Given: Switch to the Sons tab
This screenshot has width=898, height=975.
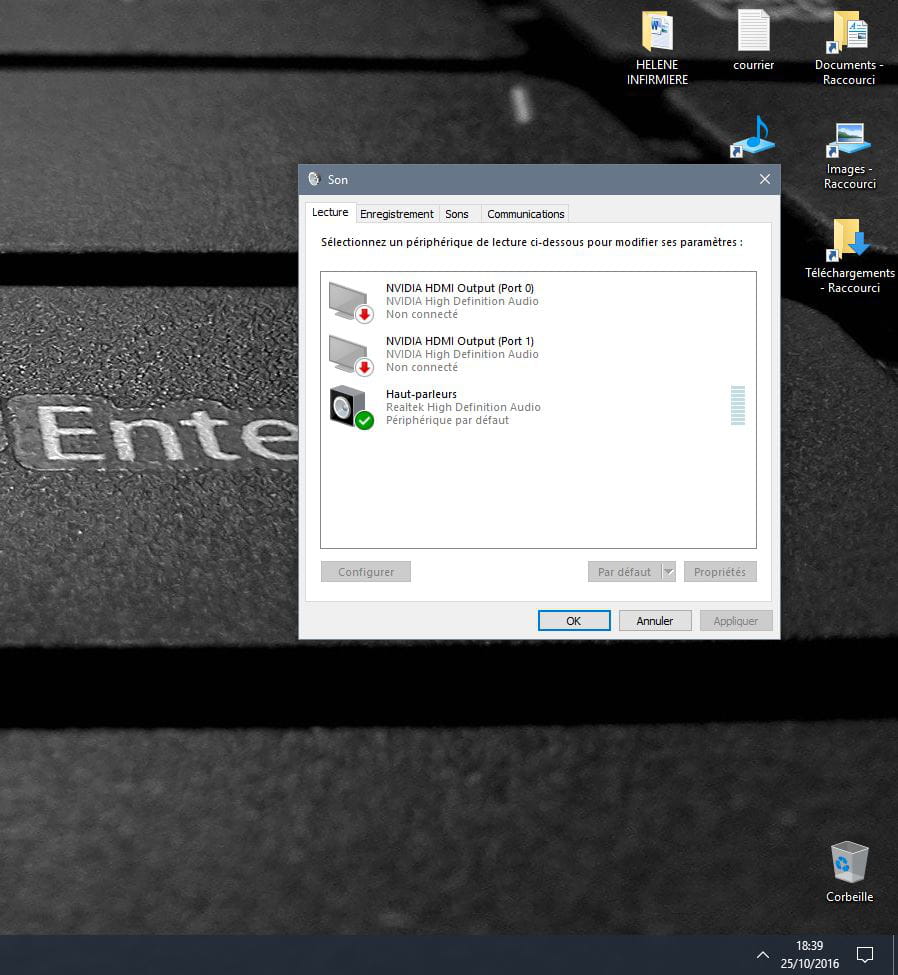Looking at the screenshot, I should coord(457,214).
